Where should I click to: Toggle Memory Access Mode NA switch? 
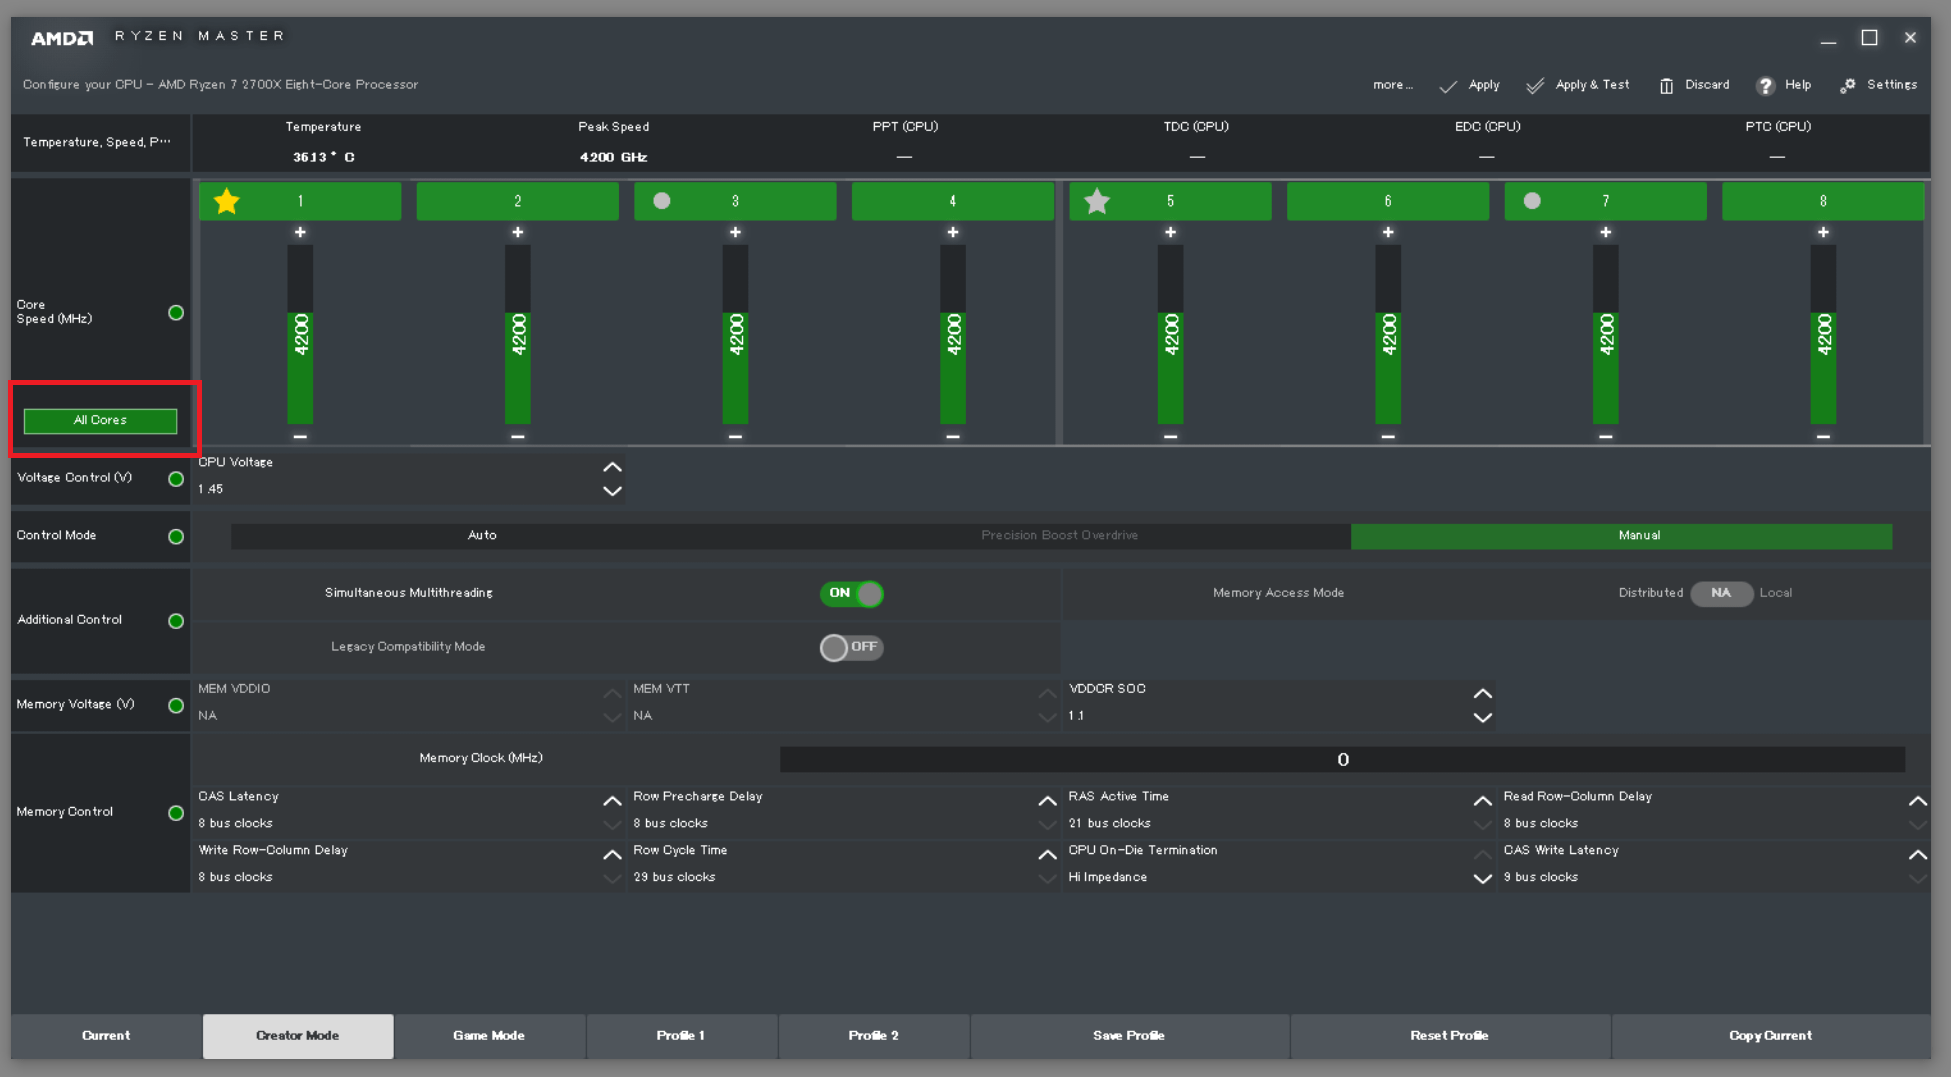[x=1721, y=594]
